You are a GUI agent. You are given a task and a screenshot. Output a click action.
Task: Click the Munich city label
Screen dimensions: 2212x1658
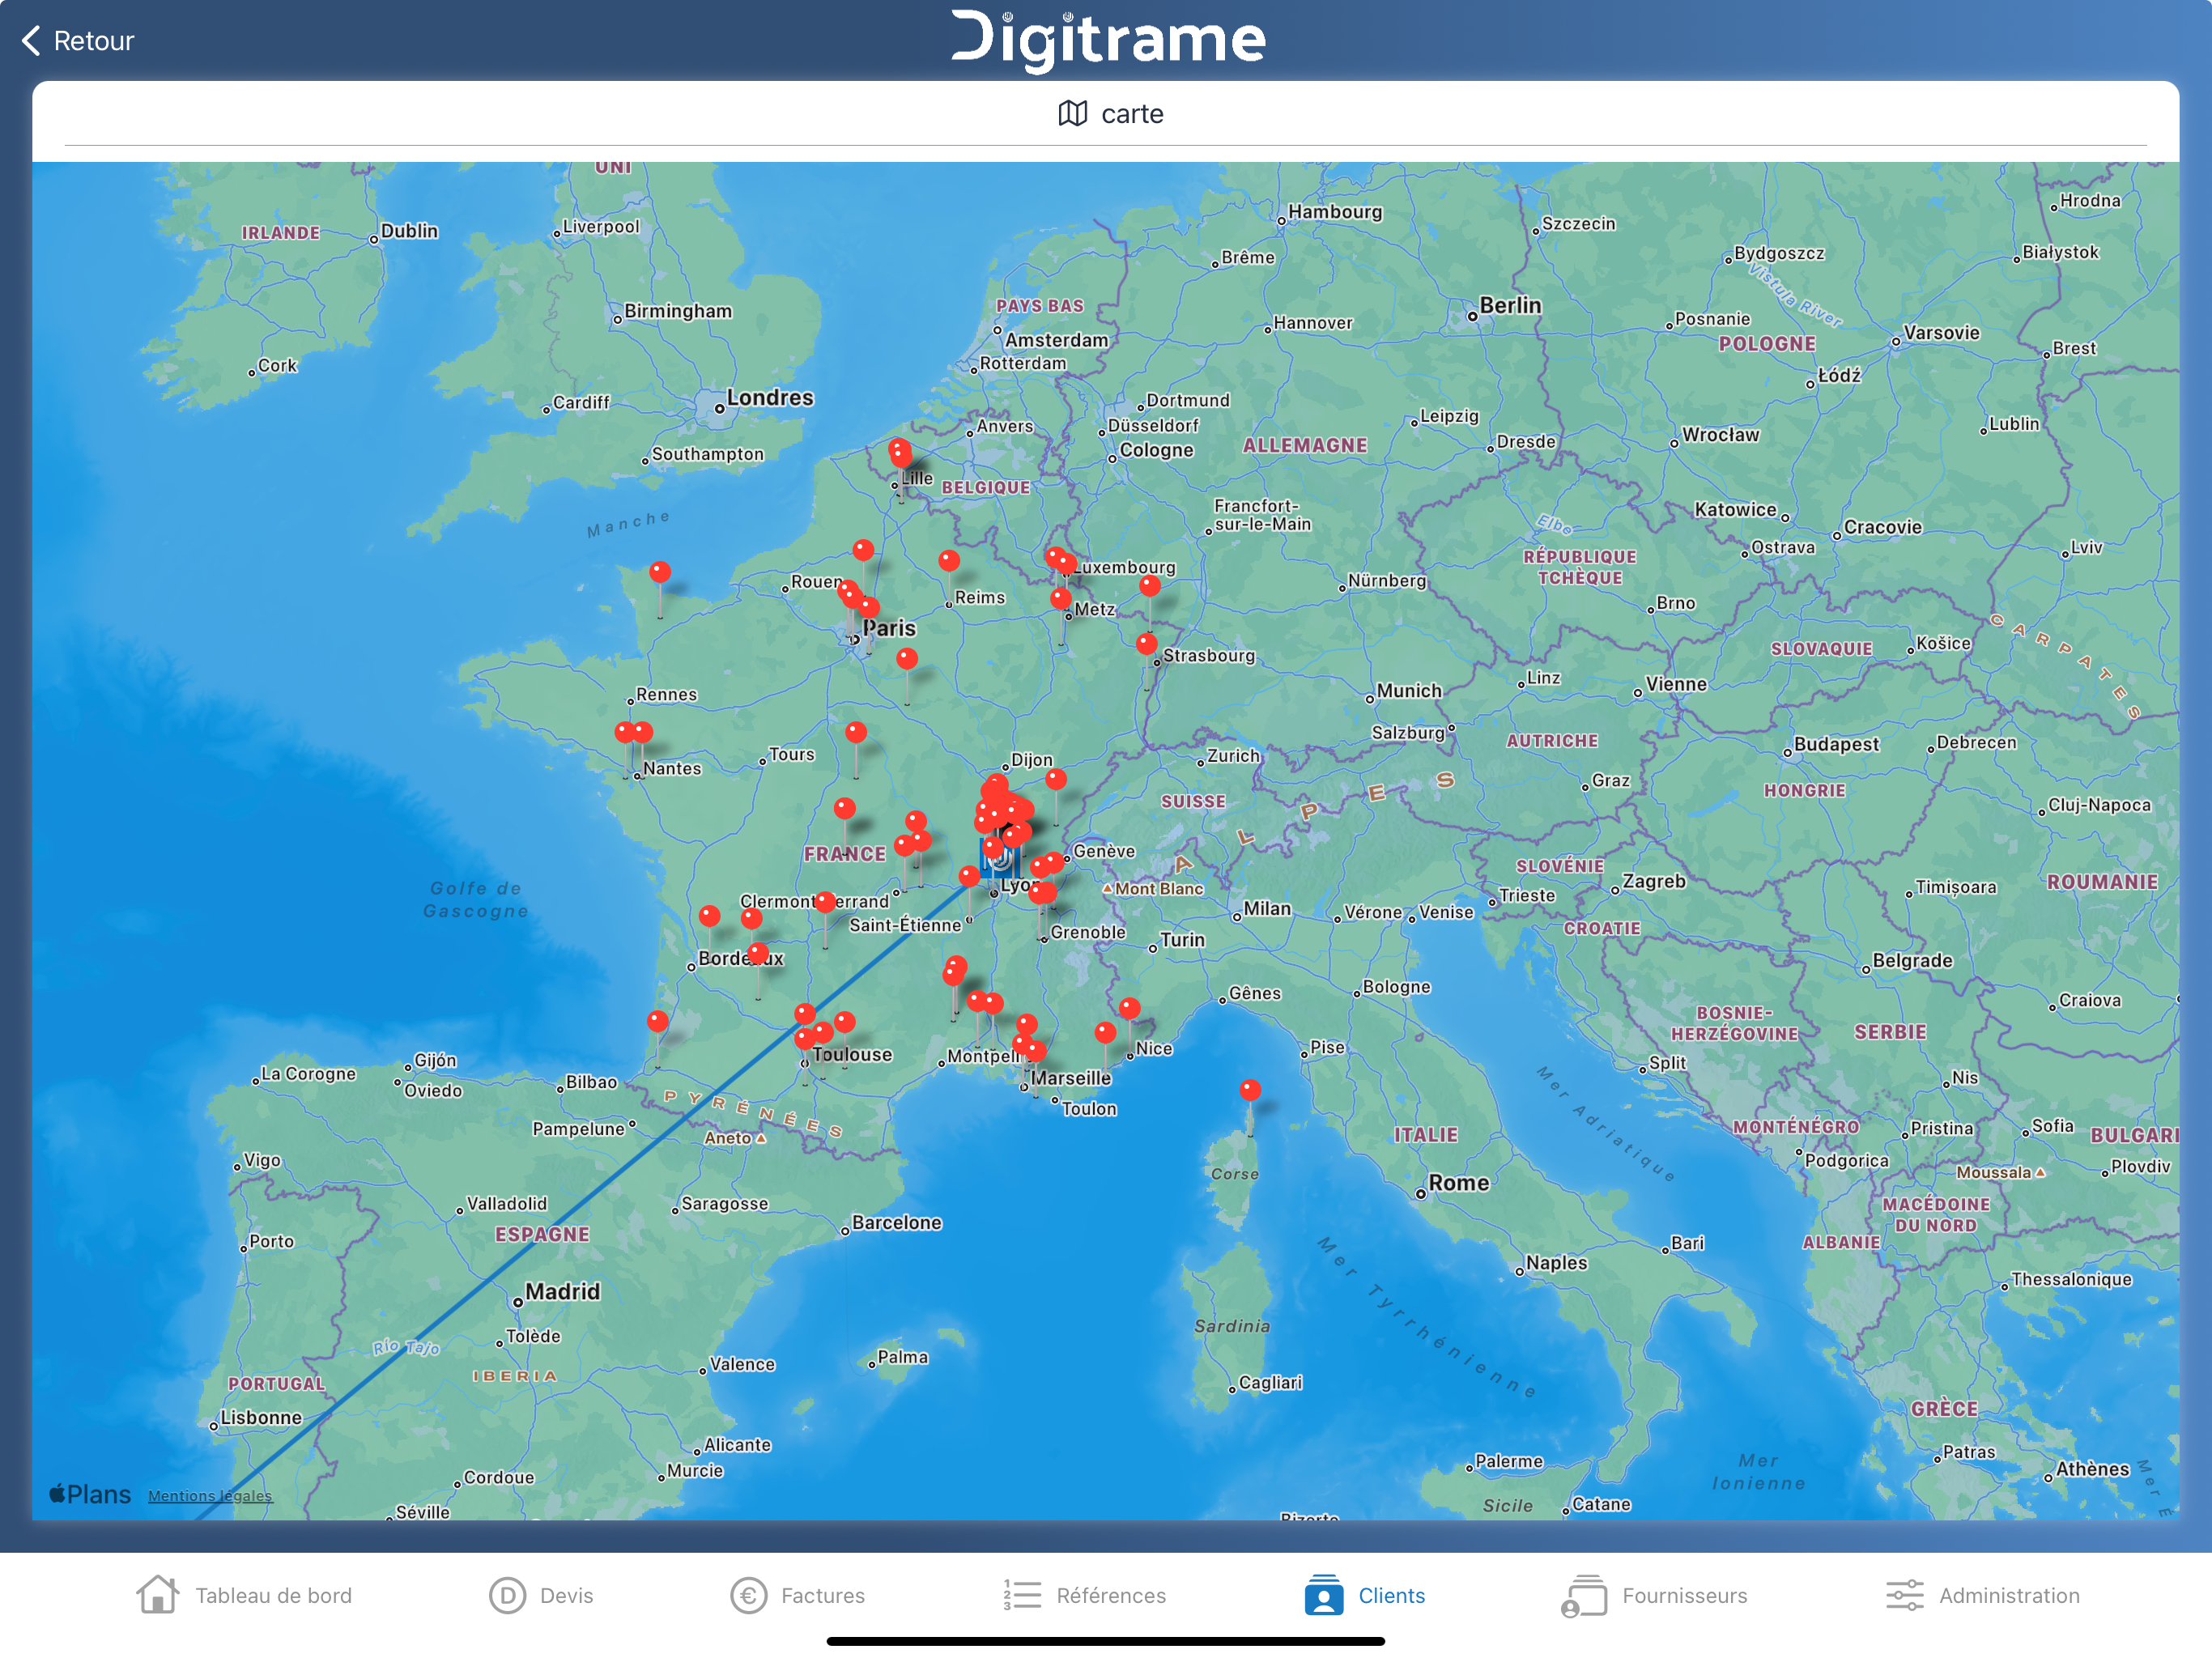point(1409,691)
